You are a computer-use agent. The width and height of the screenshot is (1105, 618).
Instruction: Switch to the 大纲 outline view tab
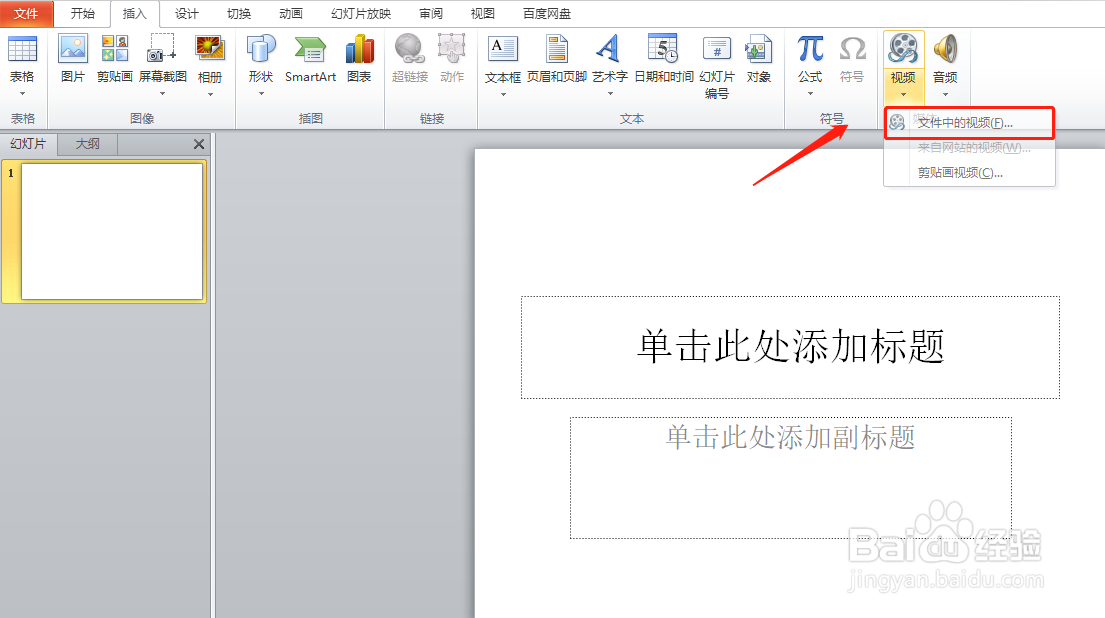coord(87,143)
